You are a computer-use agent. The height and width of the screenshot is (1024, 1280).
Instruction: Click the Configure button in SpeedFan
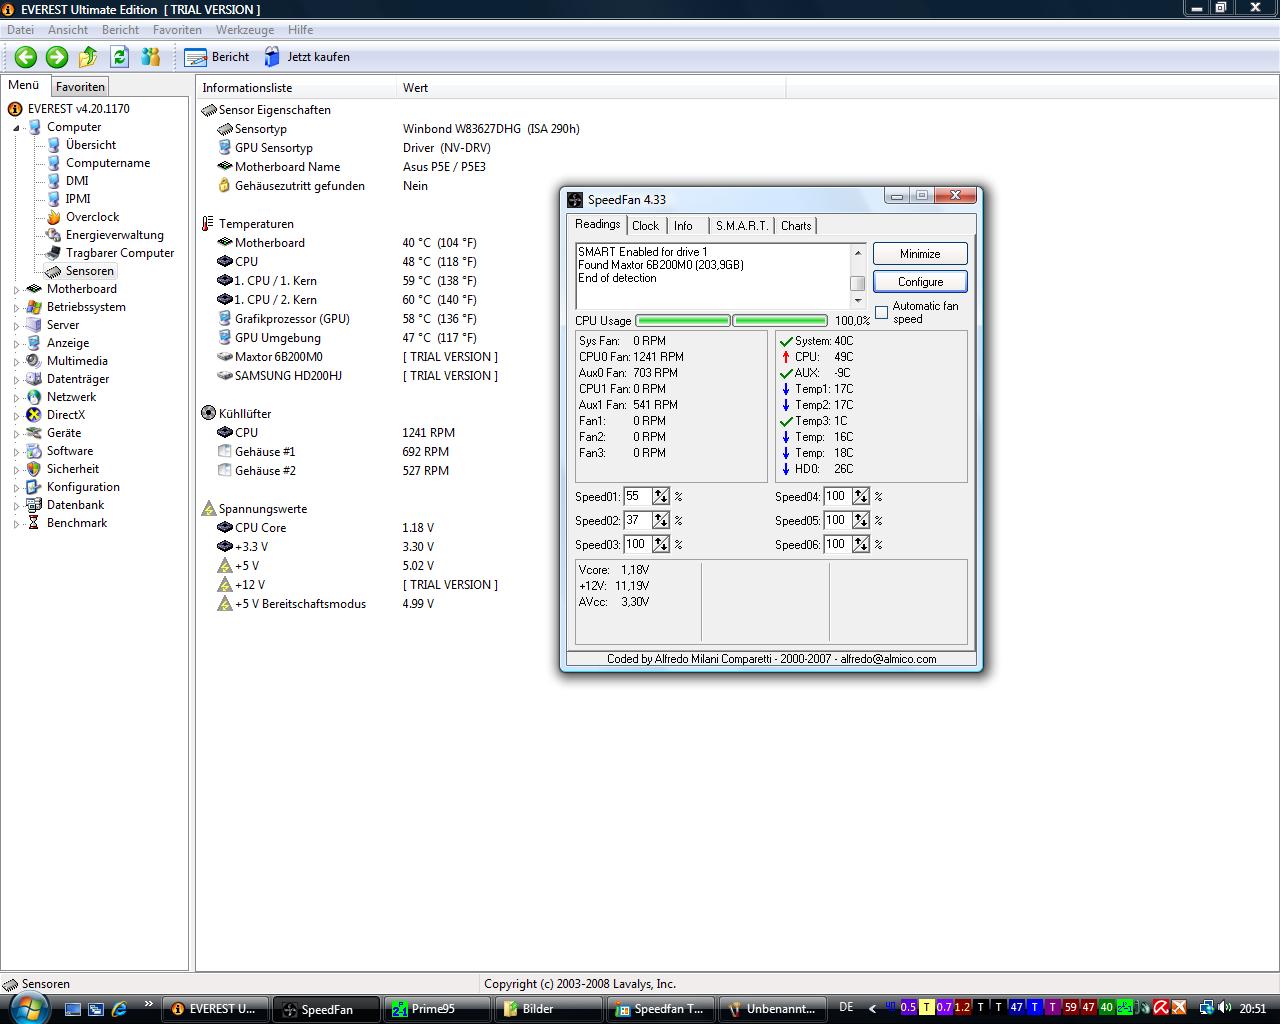click(920, 282)
